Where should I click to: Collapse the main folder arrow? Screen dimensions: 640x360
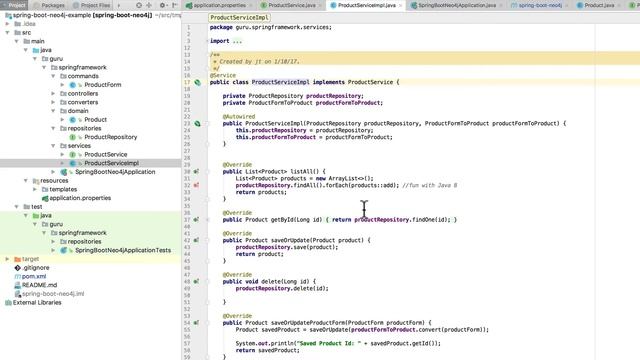point(17,41)
